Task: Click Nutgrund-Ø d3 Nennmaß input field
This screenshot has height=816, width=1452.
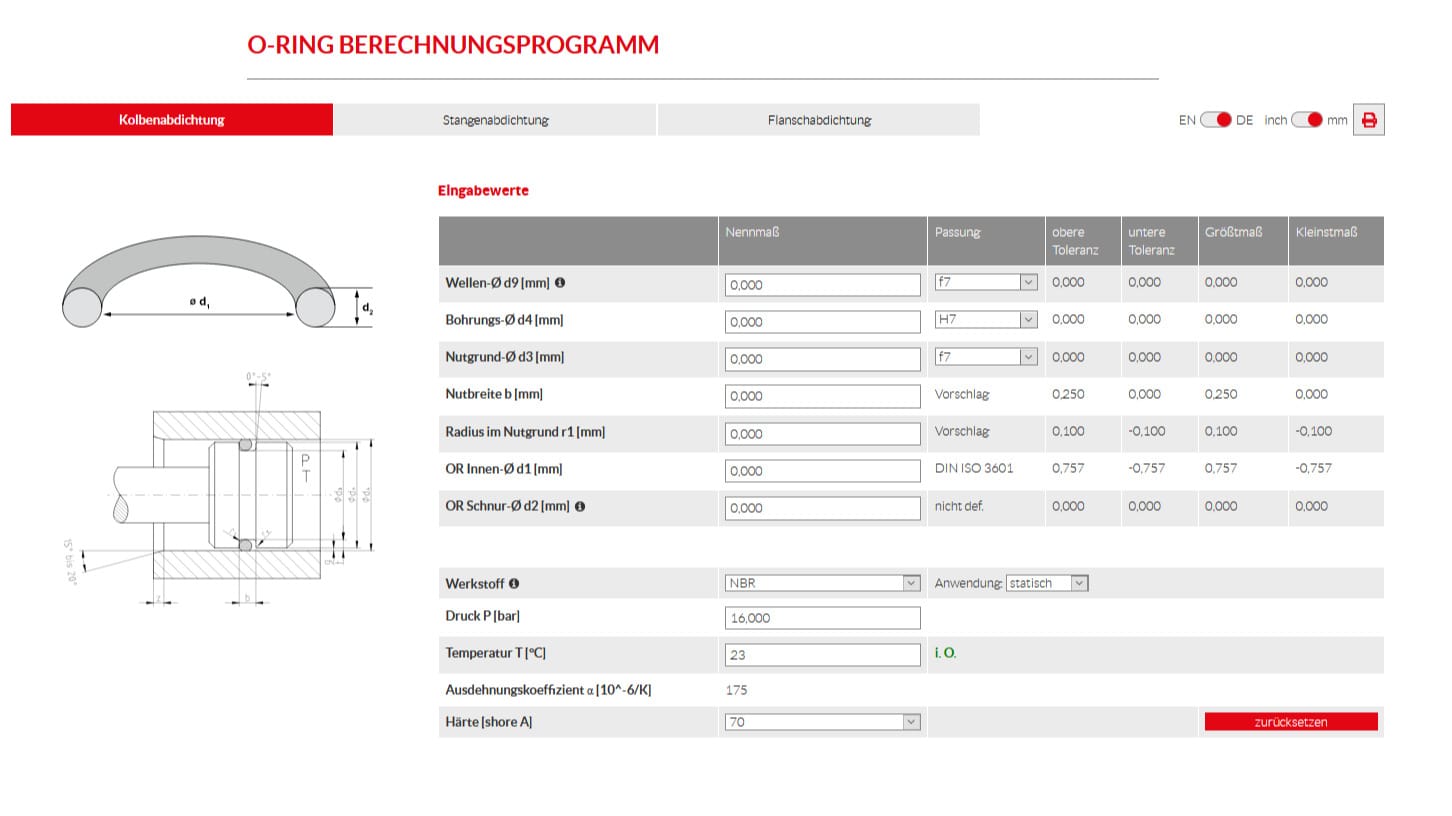Action: (822, 359)
